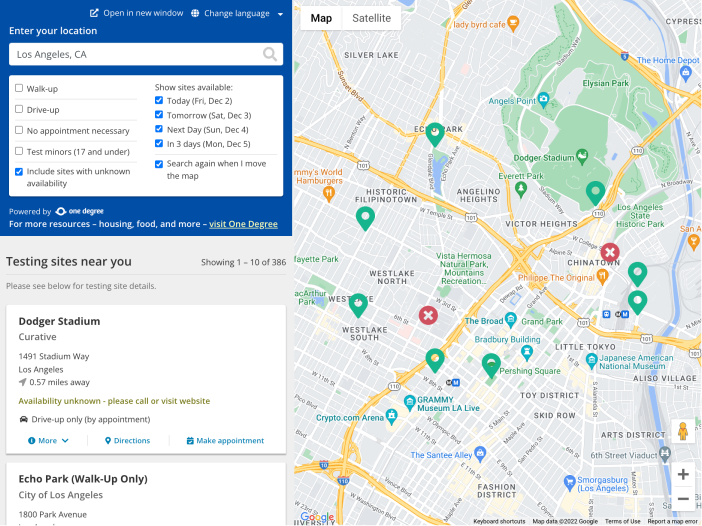Image resolution: width=702 pixels, height=526 pixels.
Task: Click Report a map error link
Action: (674, 522)
